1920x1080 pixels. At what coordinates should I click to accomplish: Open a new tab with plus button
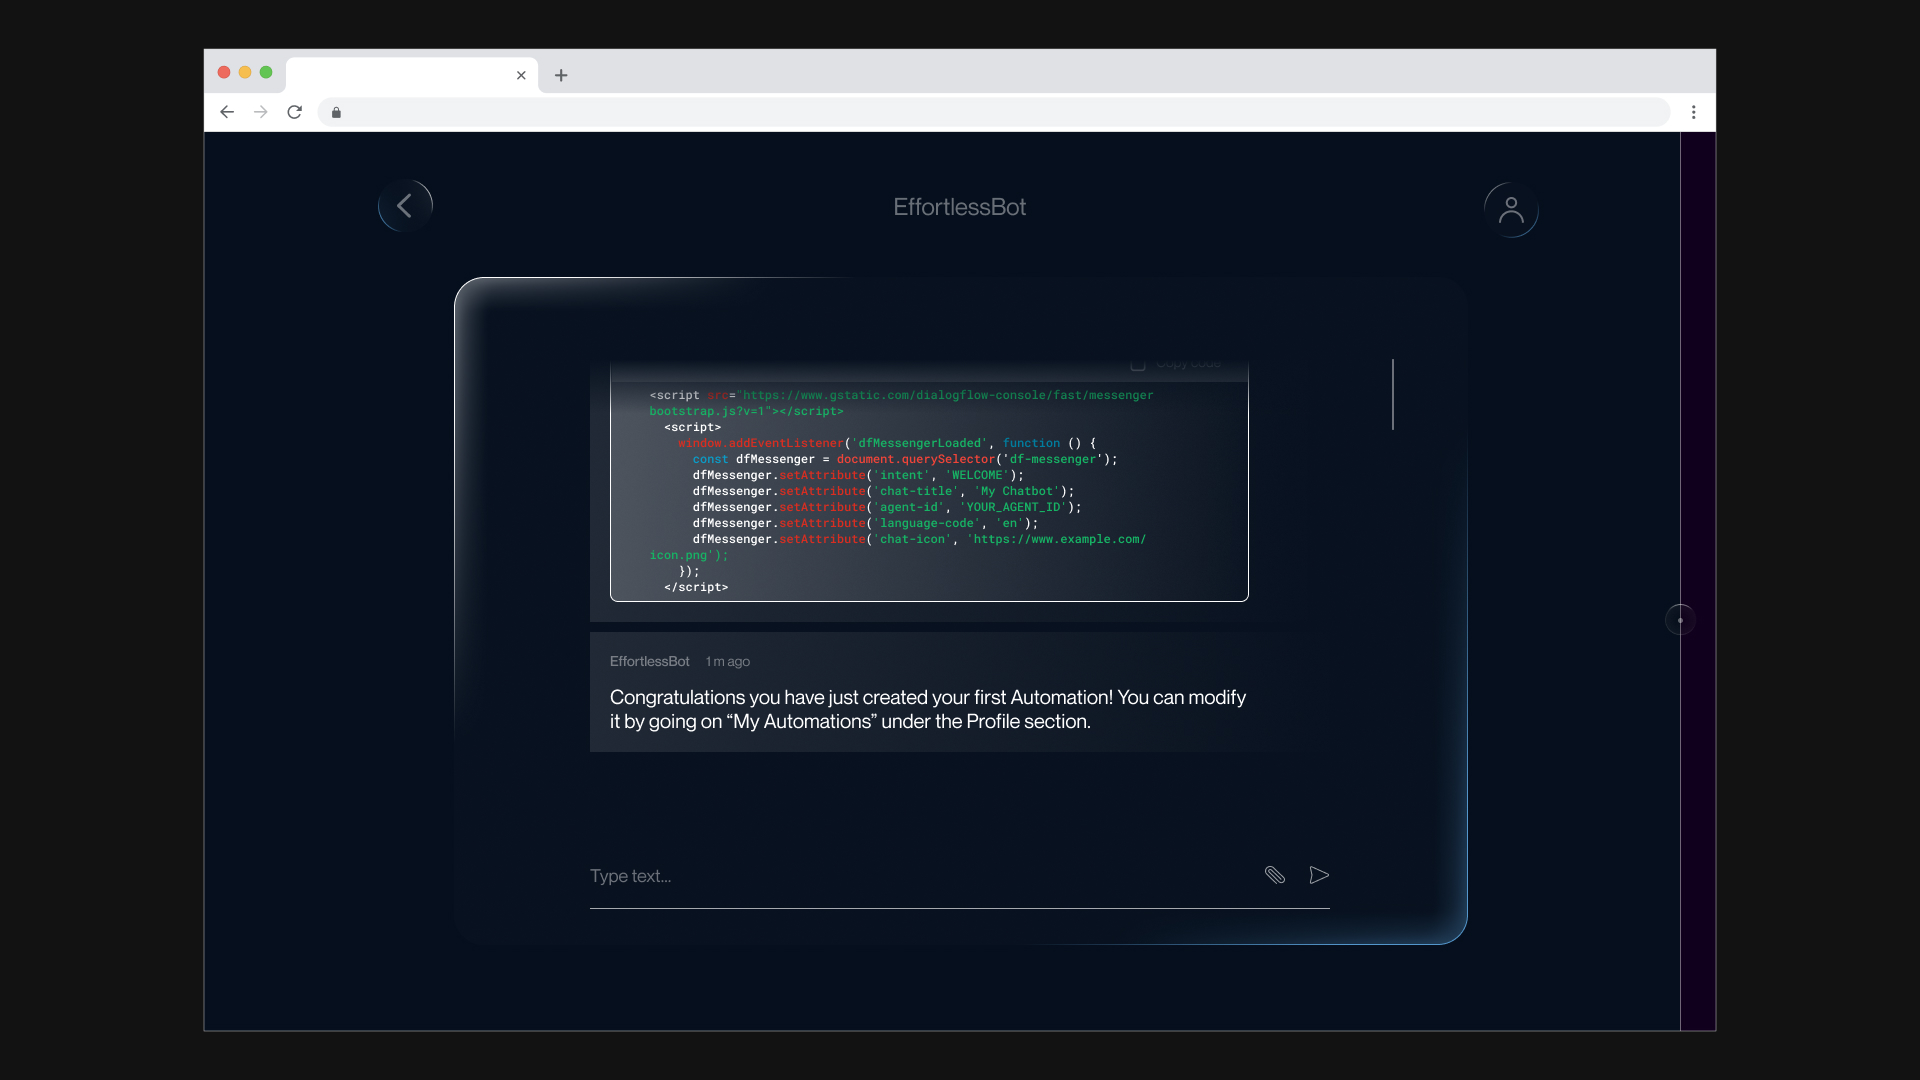tap(561, 75)
